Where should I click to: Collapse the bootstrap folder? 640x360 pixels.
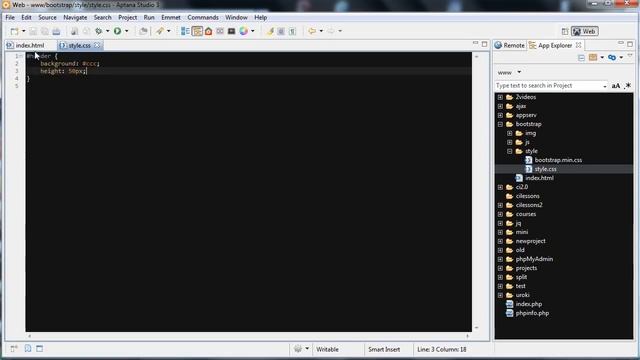(x=500, y=124)
